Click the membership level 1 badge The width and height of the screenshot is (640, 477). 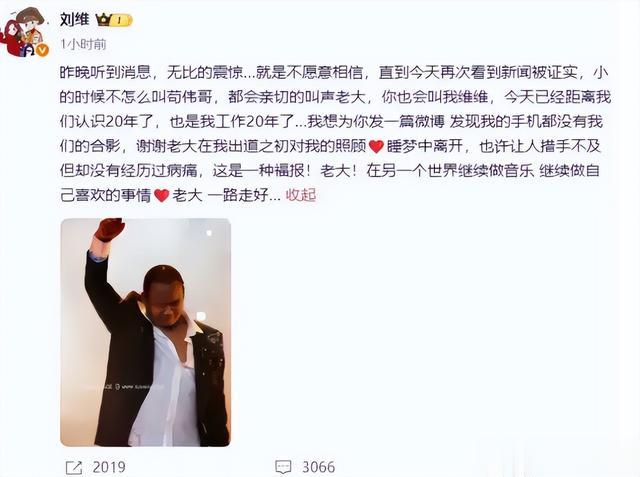click(120, 20)
